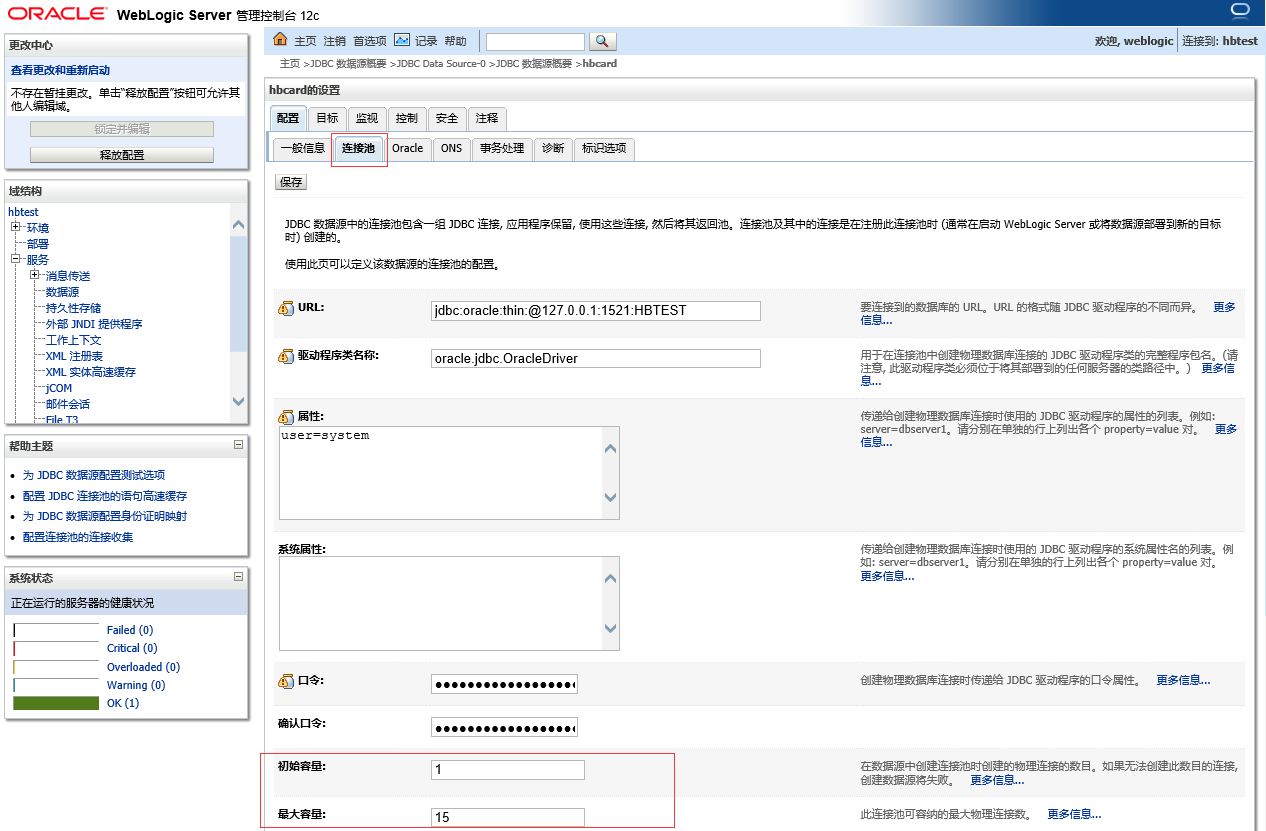Click the record chart icon beside 记录
Image resolution: width=1266 pixels, height=831 pixels.
click(x=402, y=40)
